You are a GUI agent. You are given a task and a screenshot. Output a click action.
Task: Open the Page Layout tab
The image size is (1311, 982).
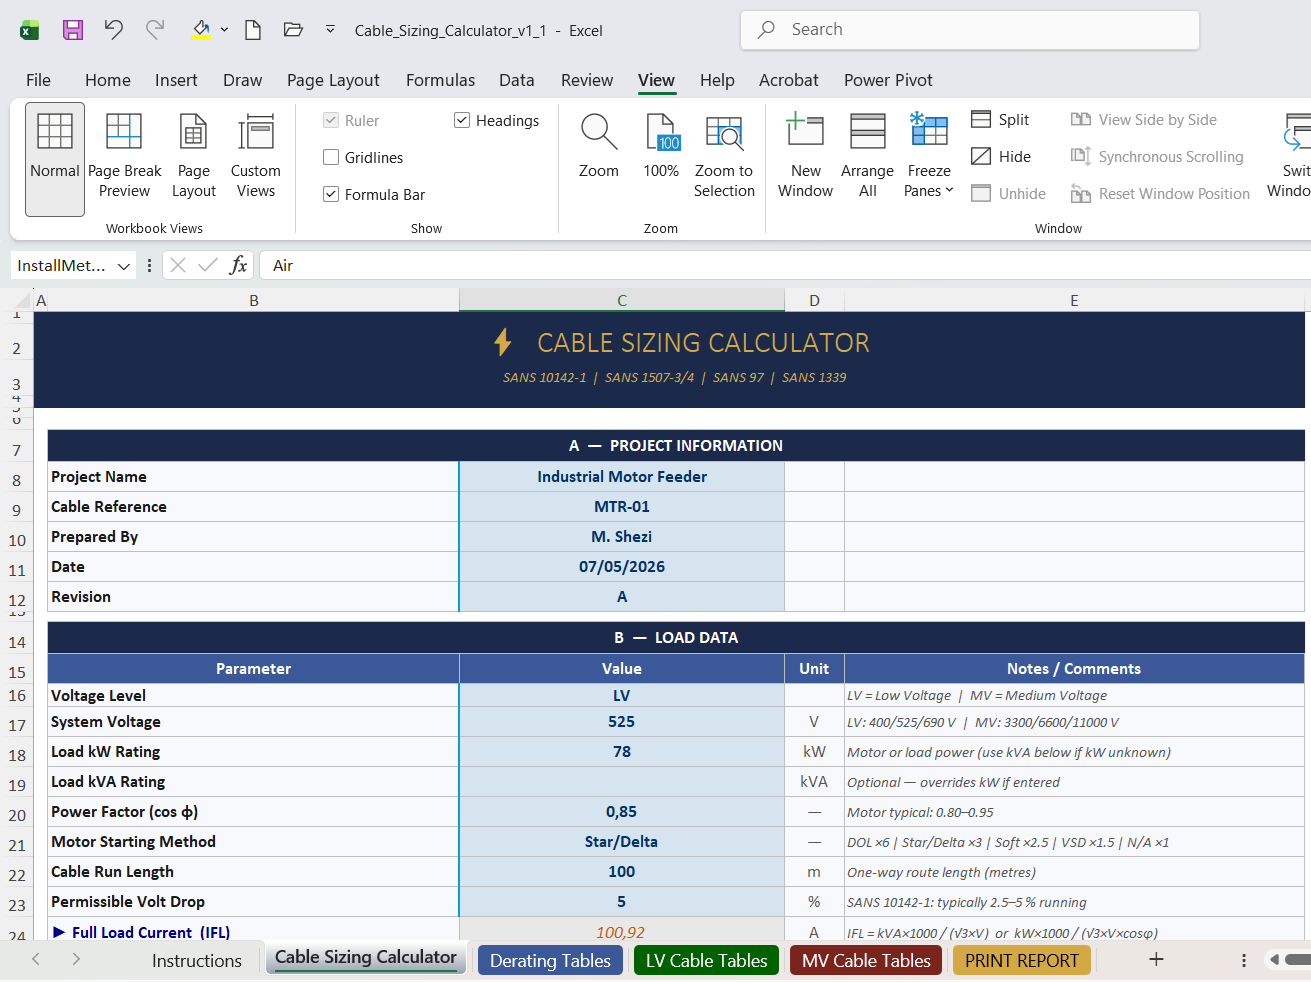point(333,80)
